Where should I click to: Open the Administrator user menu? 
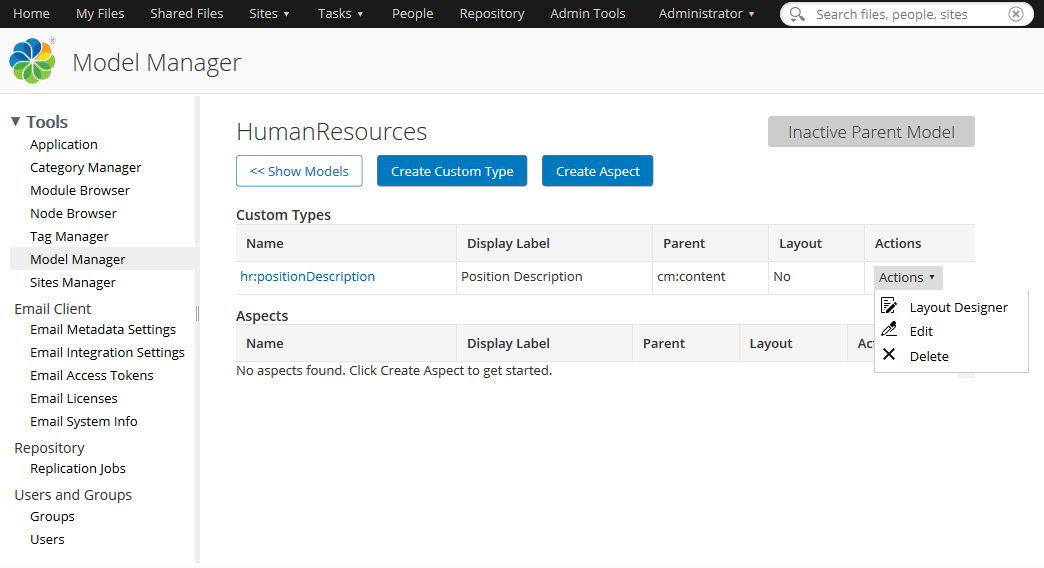(706, 13)
